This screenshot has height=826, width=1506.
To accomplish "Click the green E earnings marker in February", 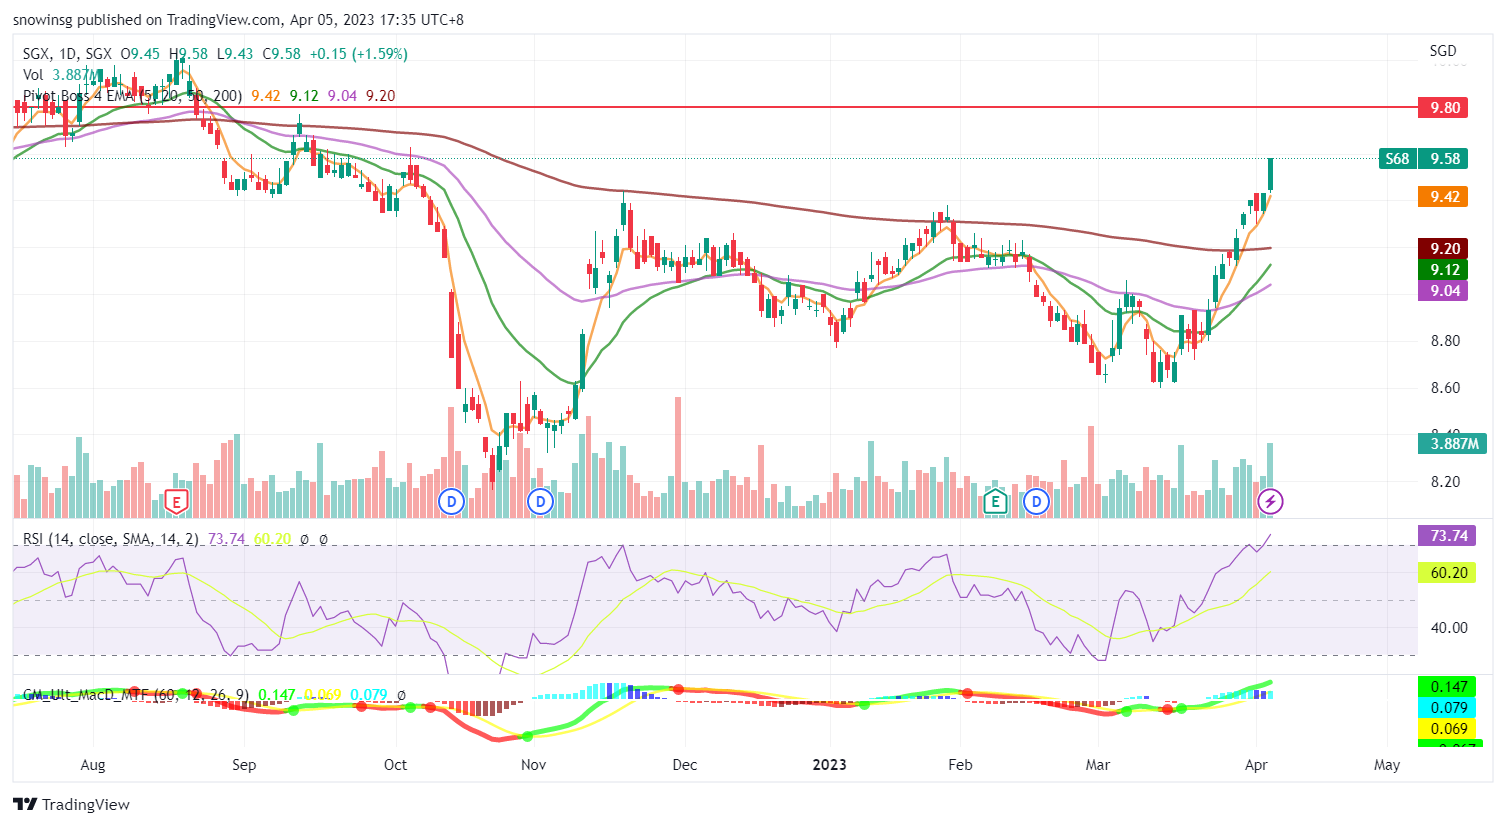I will [995, 501].
